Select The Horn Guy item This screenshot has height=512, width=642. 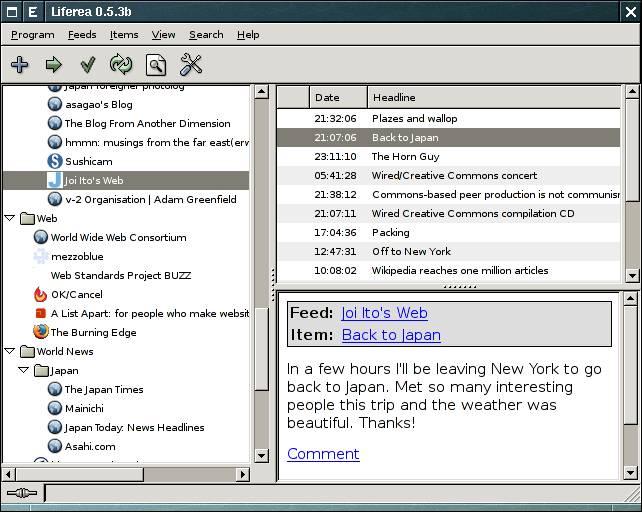coord(448,156)
